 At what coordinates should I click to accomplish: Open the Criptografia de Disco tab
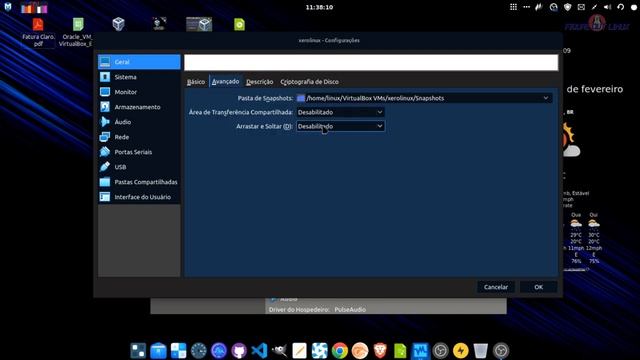pyautogui.click(x=309, y=82)
